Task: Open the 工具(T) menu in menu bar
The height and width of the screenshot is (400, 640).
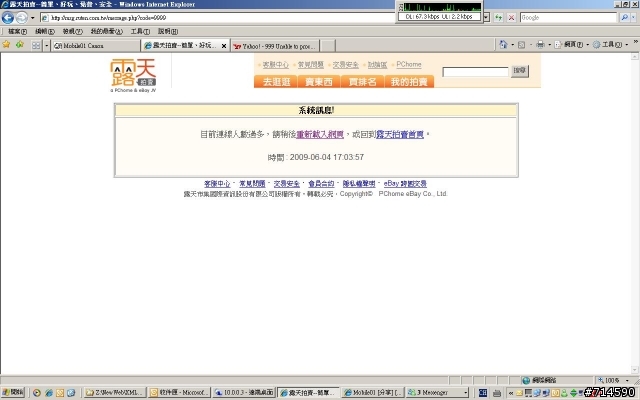Action: [140, 31]
